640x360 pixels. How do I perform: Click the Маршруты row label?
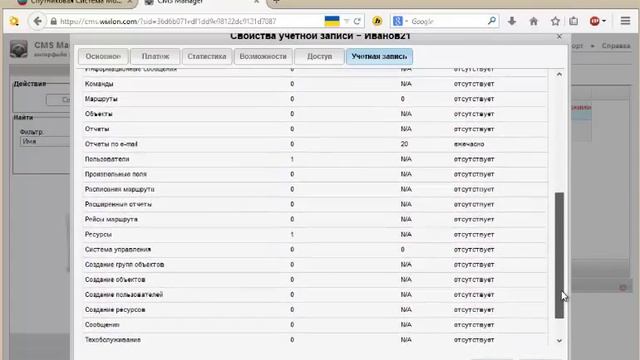pyautogui.click(x=101, y=99)
